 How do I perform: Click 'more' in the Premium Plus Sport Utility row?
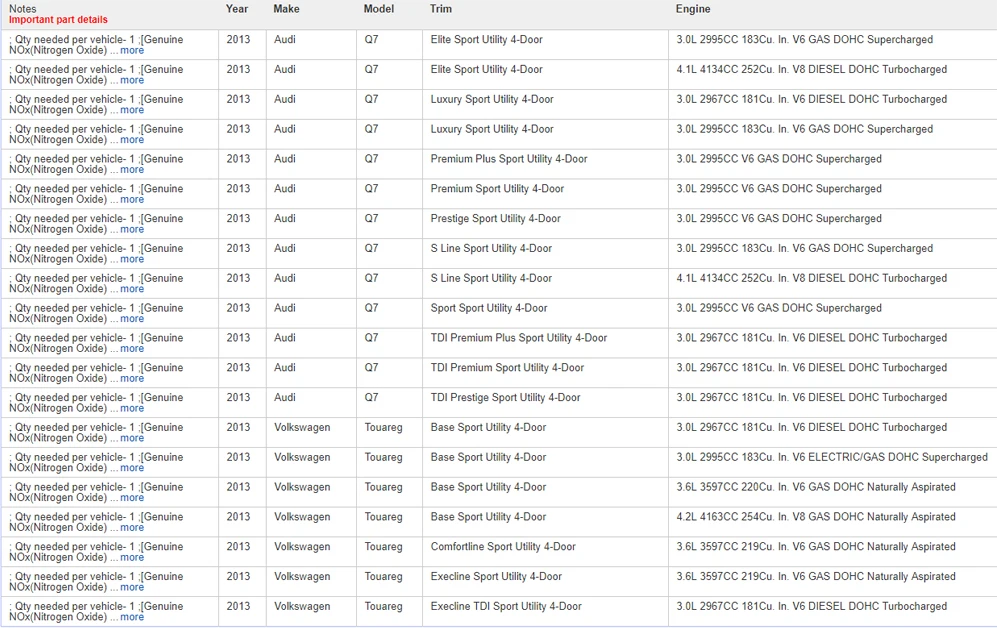[x=132, y=170]
